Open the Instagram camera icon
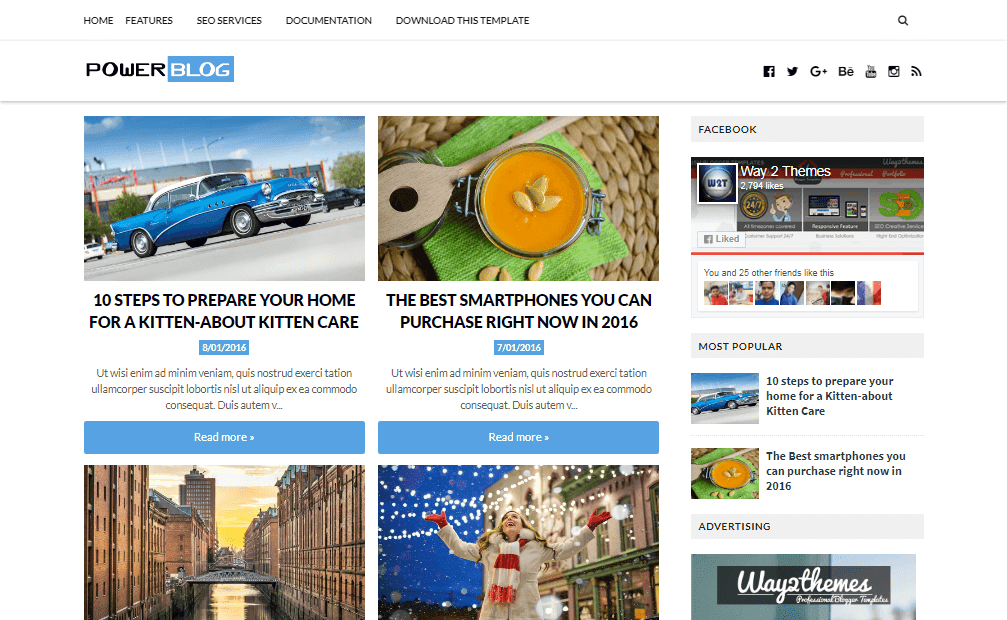1007x620 pixels. (893, 71)
